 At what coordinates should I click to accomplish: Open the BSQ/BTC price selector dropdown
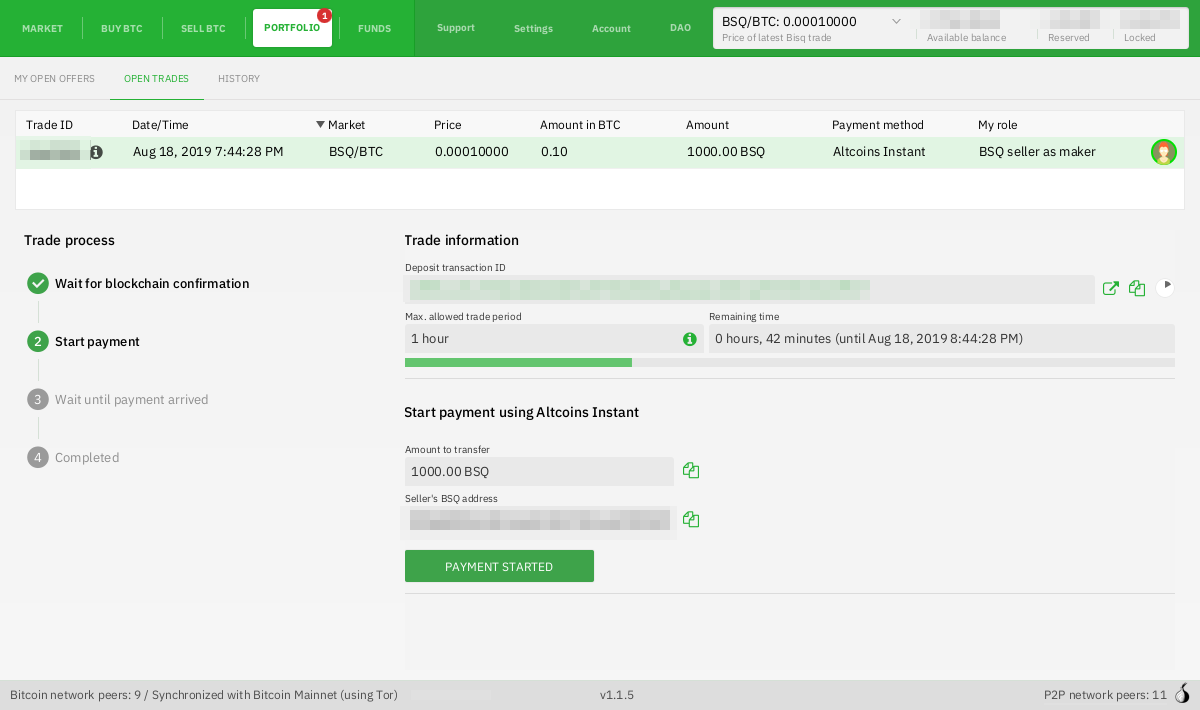[896, 21]
